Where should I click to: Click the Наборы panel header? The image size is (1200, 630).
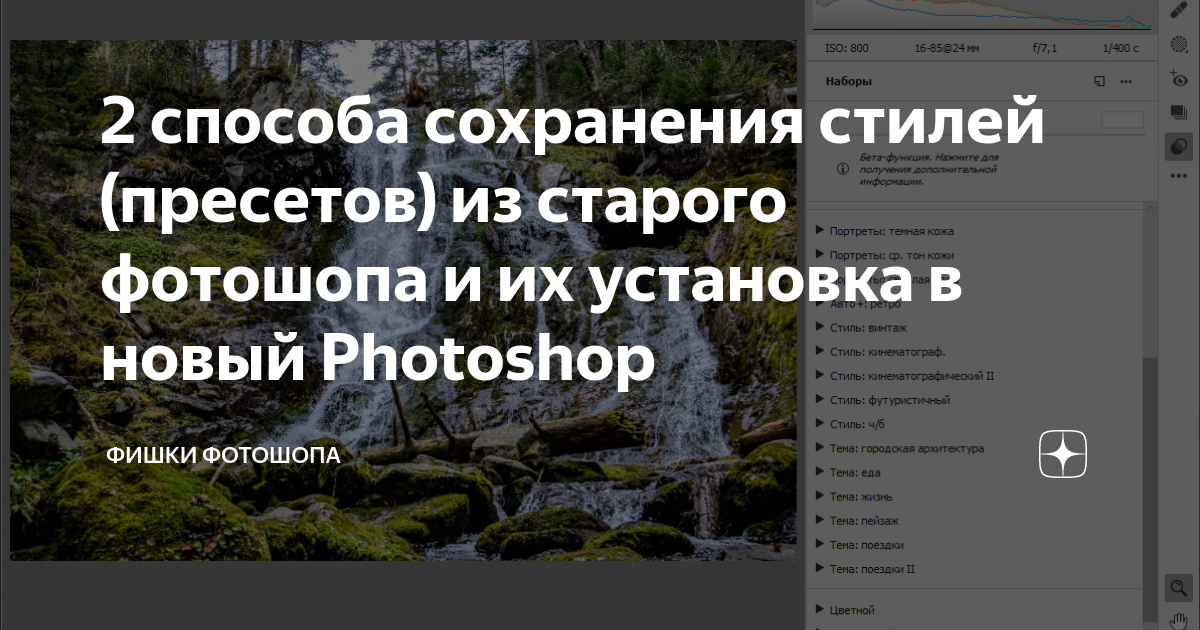(848, 81)
